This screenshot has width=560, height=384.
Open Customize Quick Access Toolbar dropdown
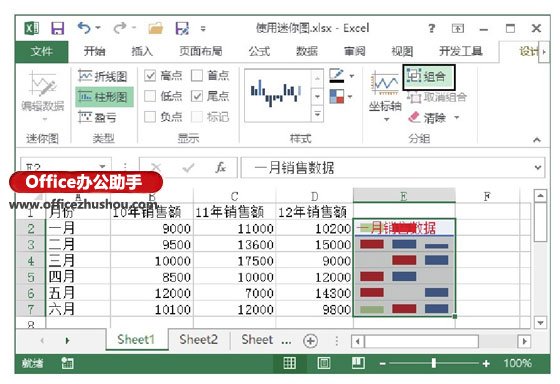[203, 28]
